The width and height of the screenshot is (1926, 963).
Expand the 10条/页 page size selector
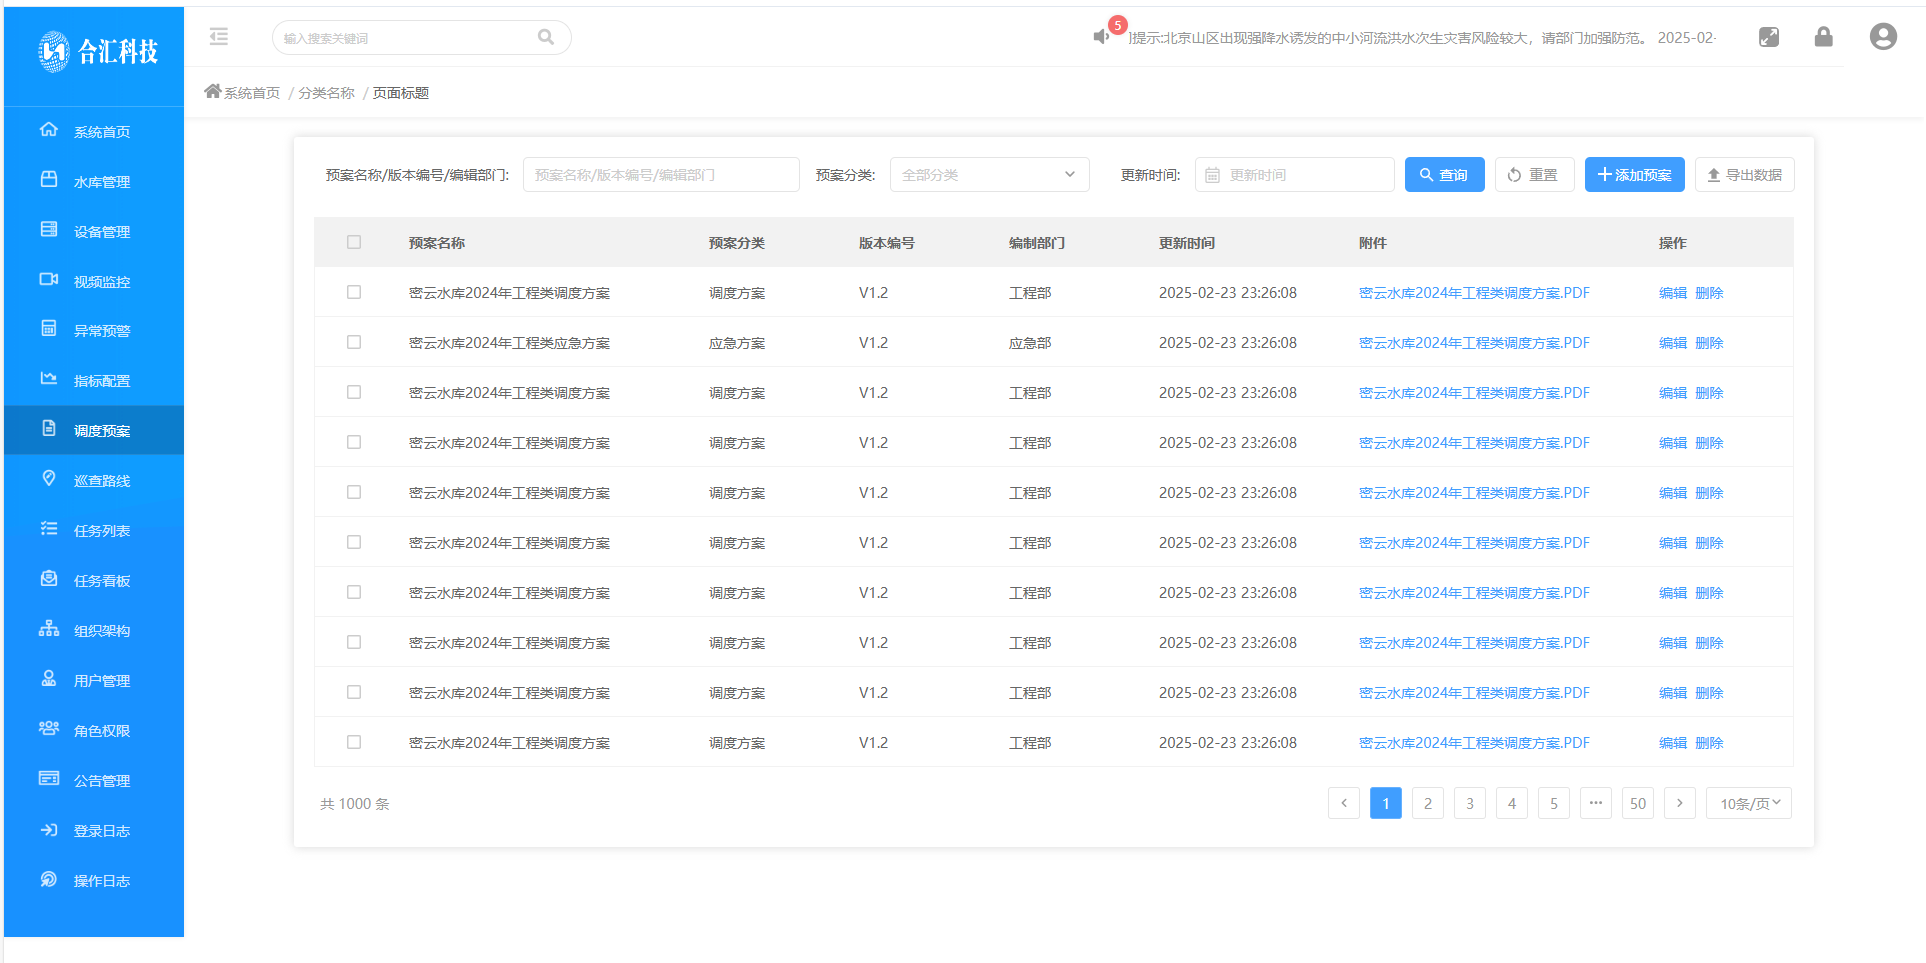(x=1749, y=803)
